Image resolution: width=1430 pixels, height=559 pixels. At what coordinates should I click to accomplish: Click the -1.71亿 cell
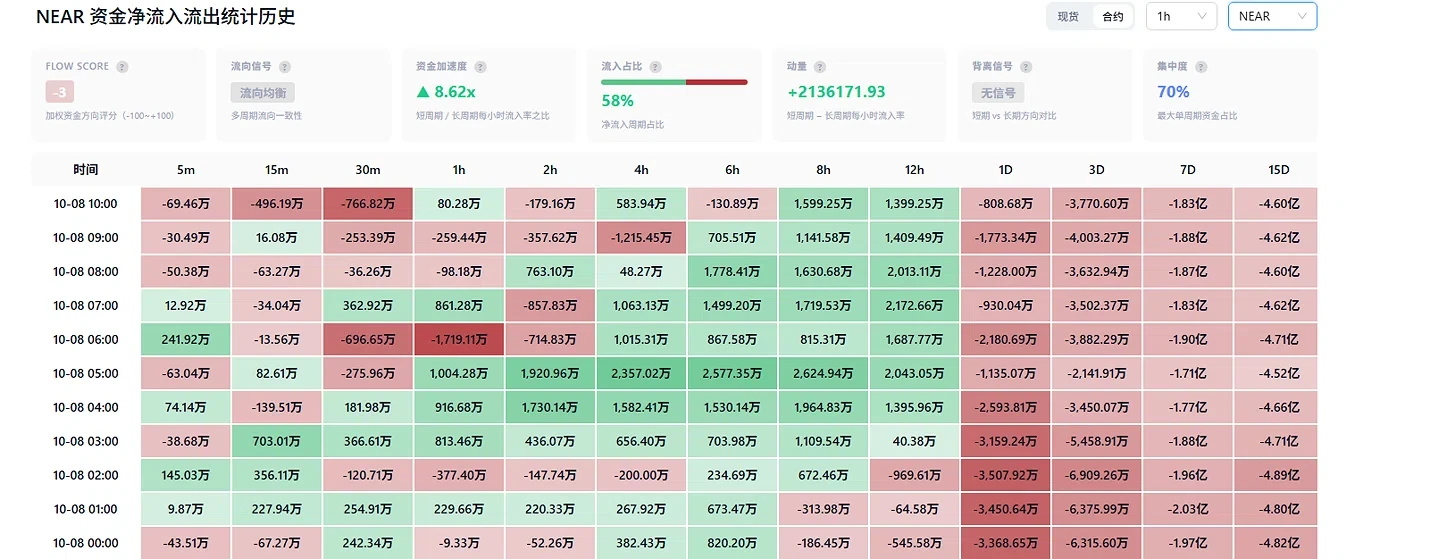[x=1188, y=374]
